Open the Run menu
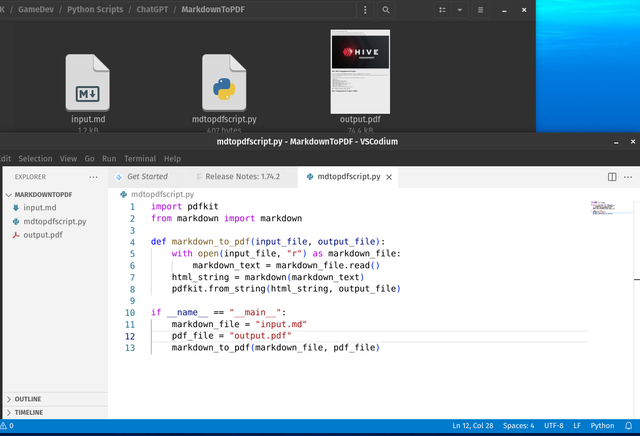The image size is (640, 436). (109, 158)
